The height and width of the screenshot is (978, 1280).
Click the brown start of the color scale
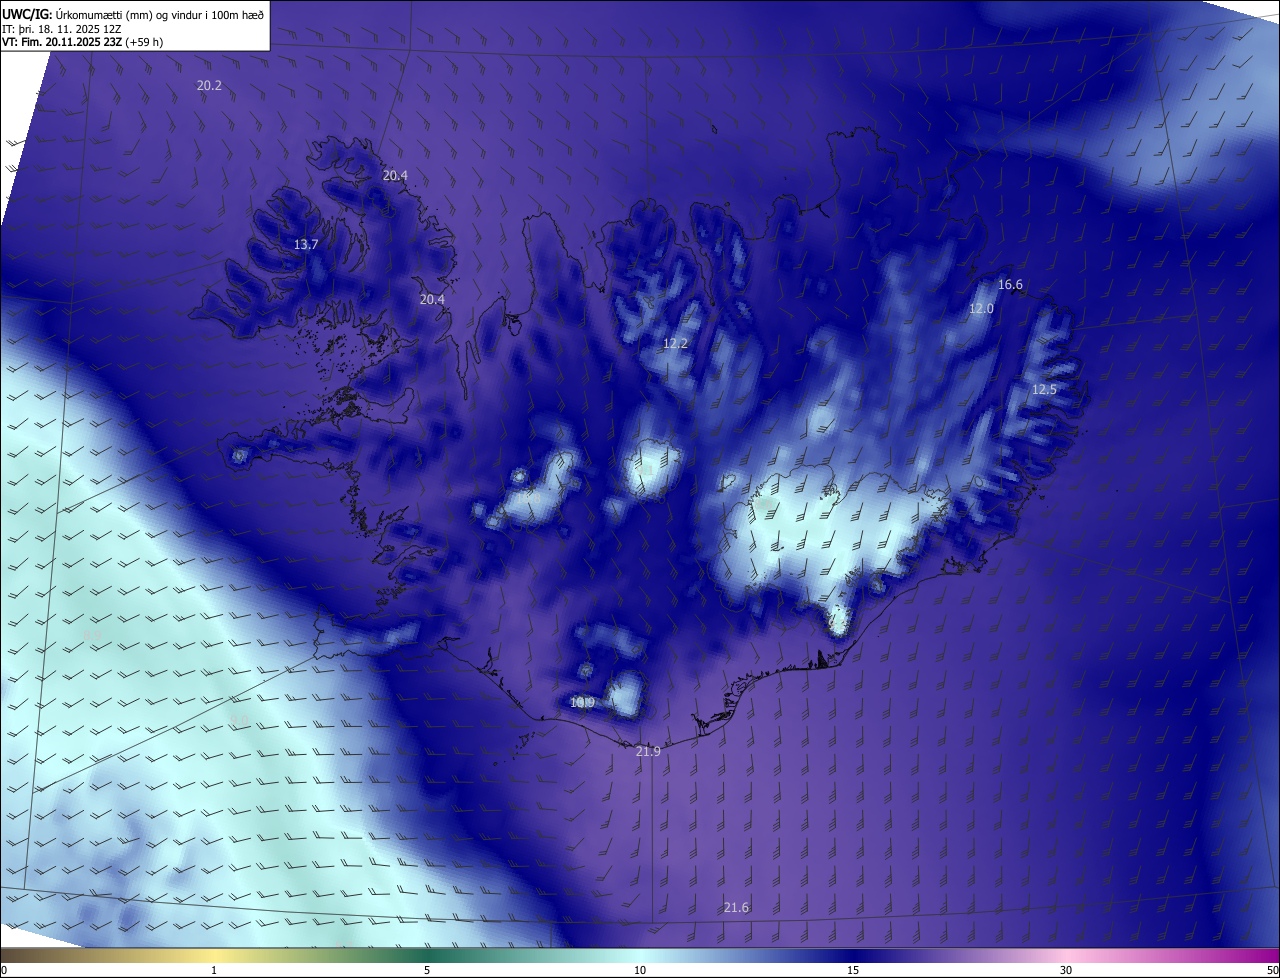(x=15, y=956)
